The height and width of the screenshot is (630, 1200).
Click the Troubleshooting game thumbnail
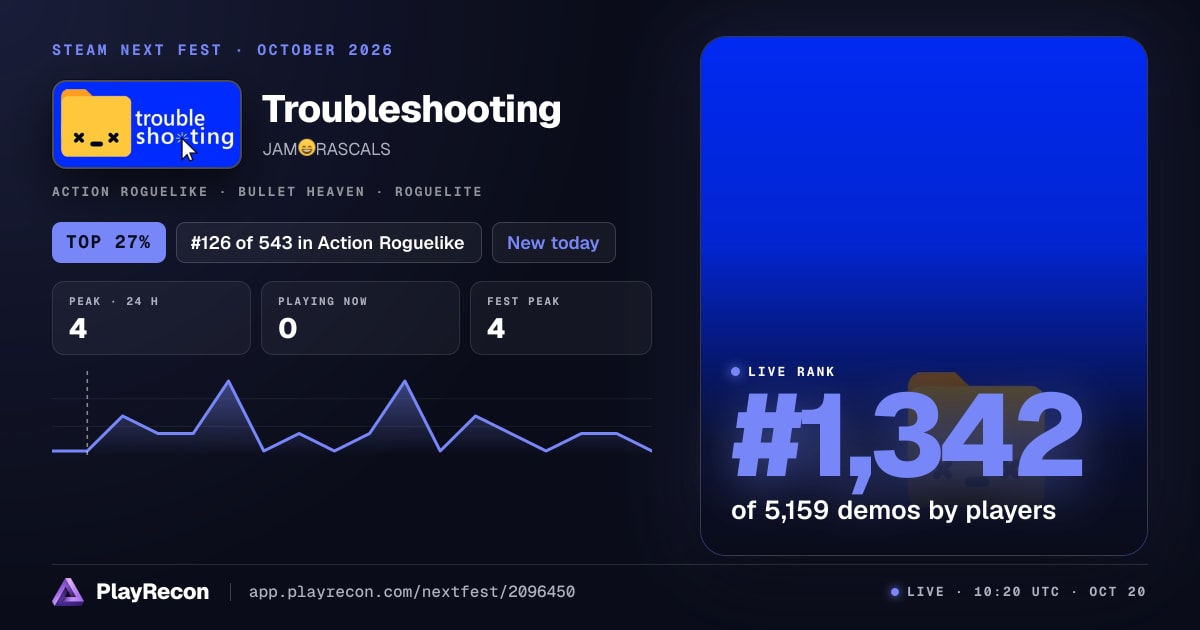point(147,124)
